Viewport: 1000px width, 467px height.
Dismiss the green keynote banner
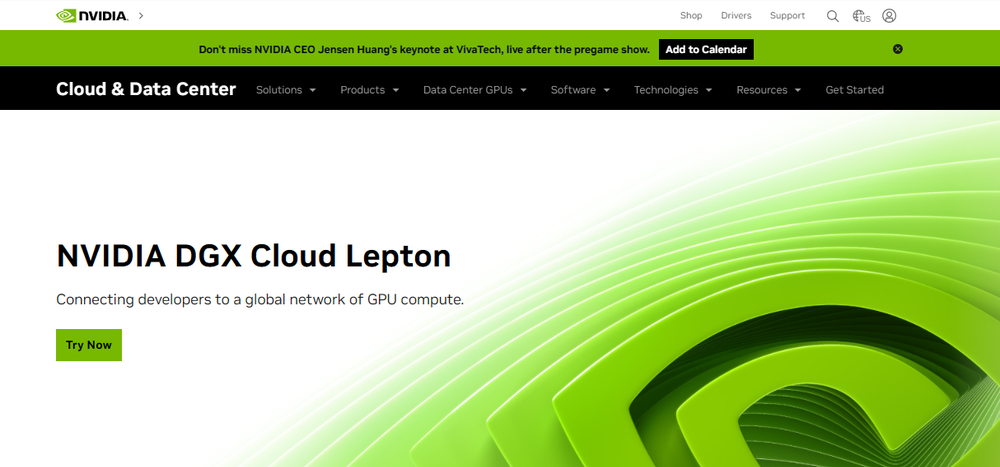click(x=897, y=49)
